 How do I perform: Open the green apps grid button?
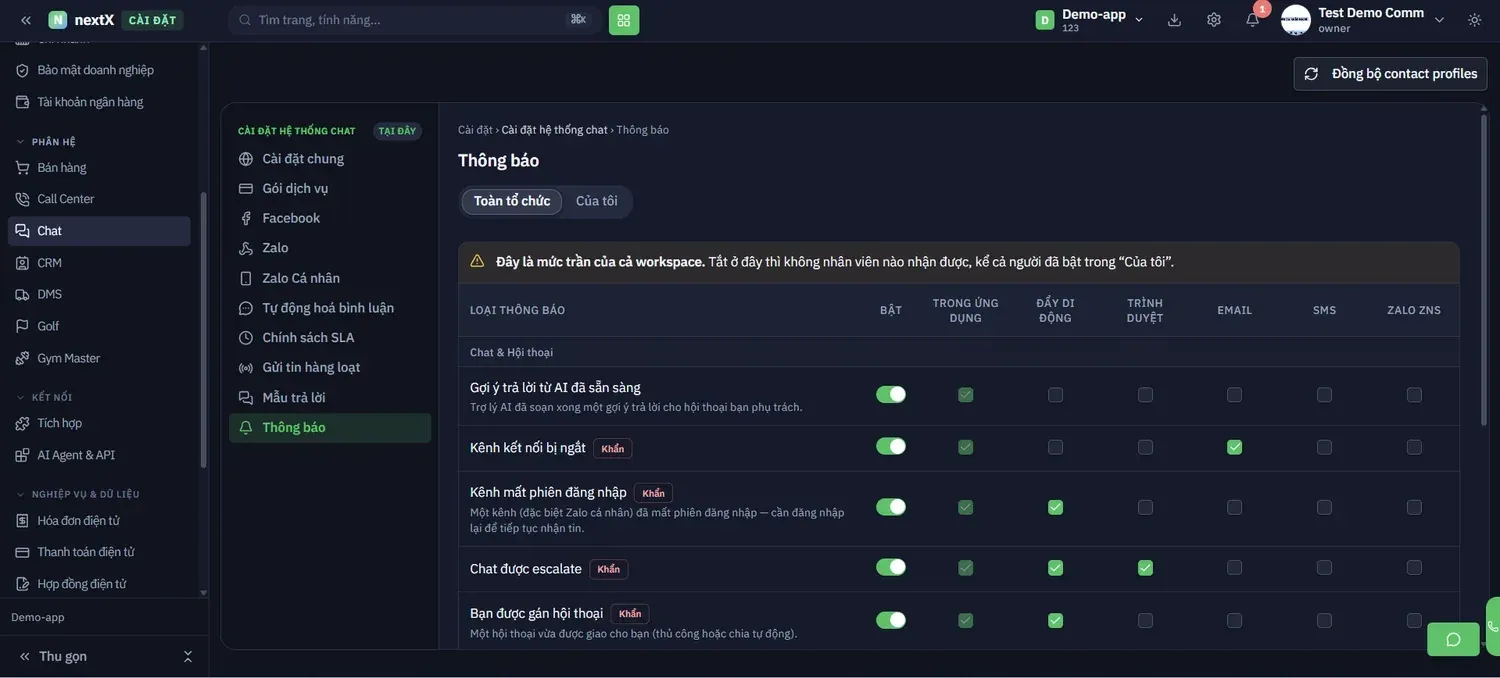pyautogui.click(x=624, y=20)
